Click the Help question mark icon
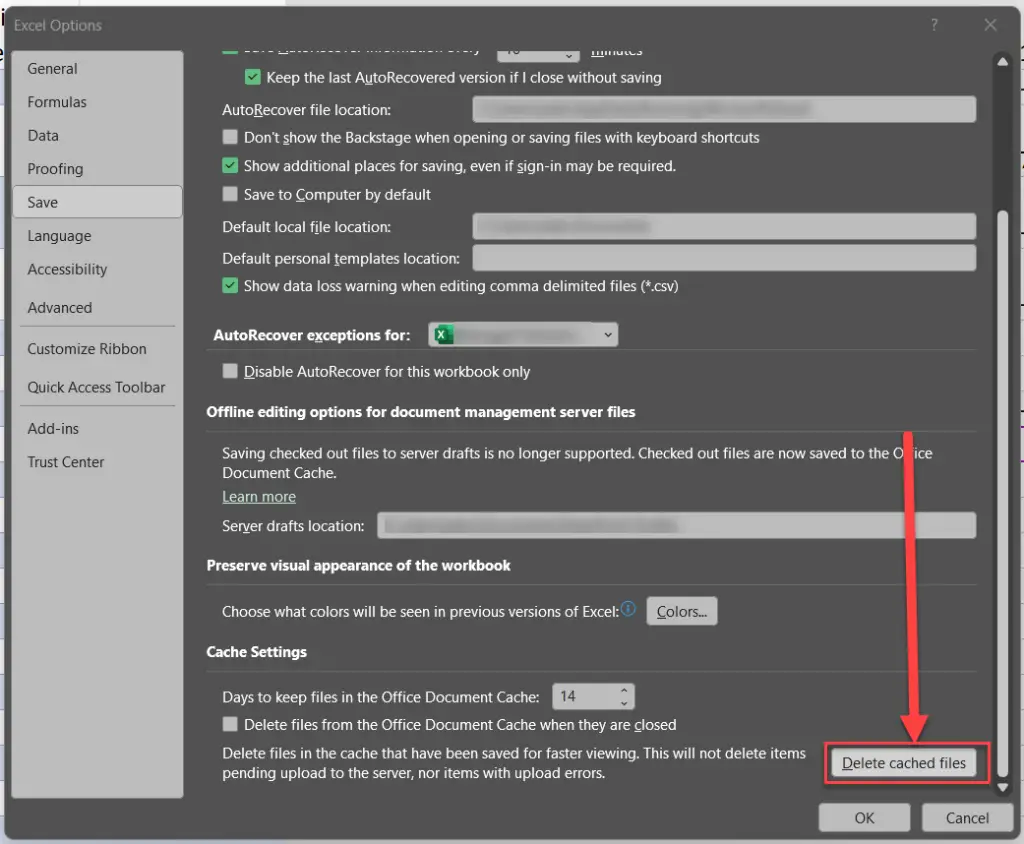The image size is (1024, 844). pyautogui.click(x=935, y=25)
